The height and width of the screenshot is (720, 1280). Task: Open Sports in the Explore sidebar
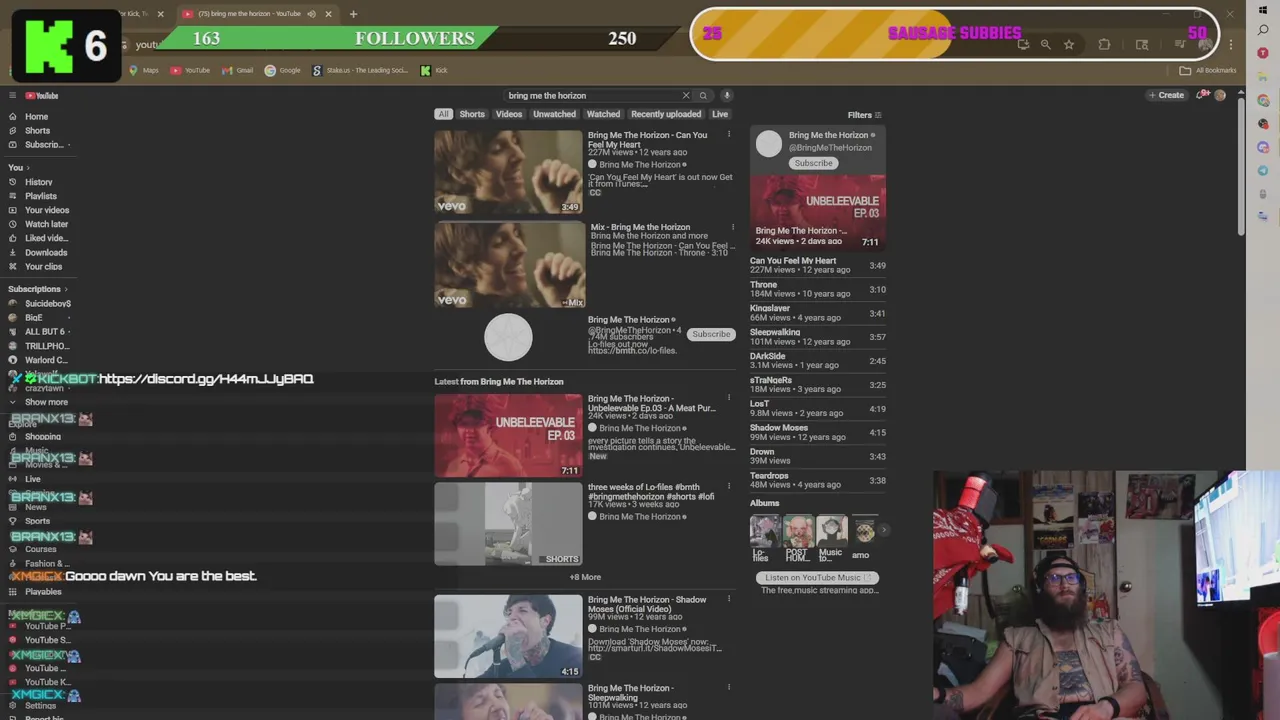click(x=37, y=521)
